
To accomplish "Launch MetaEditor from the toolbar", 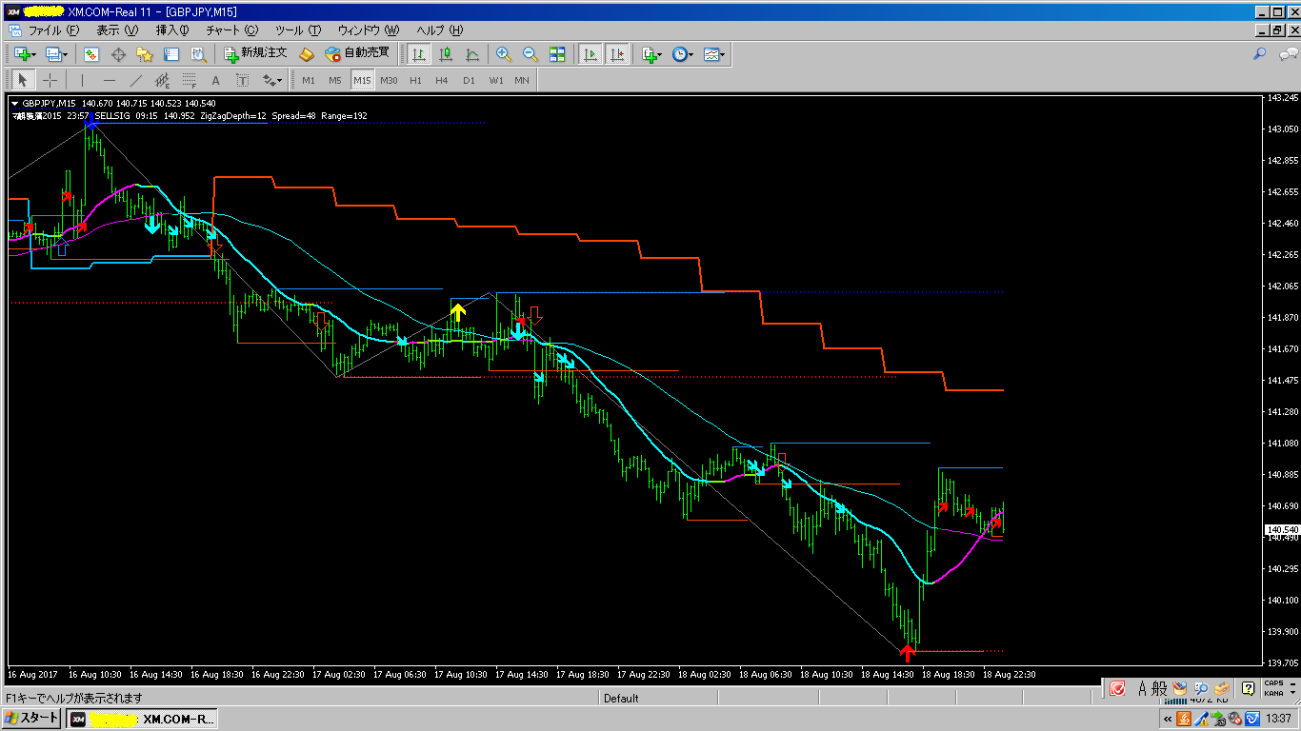I will 307,55.
